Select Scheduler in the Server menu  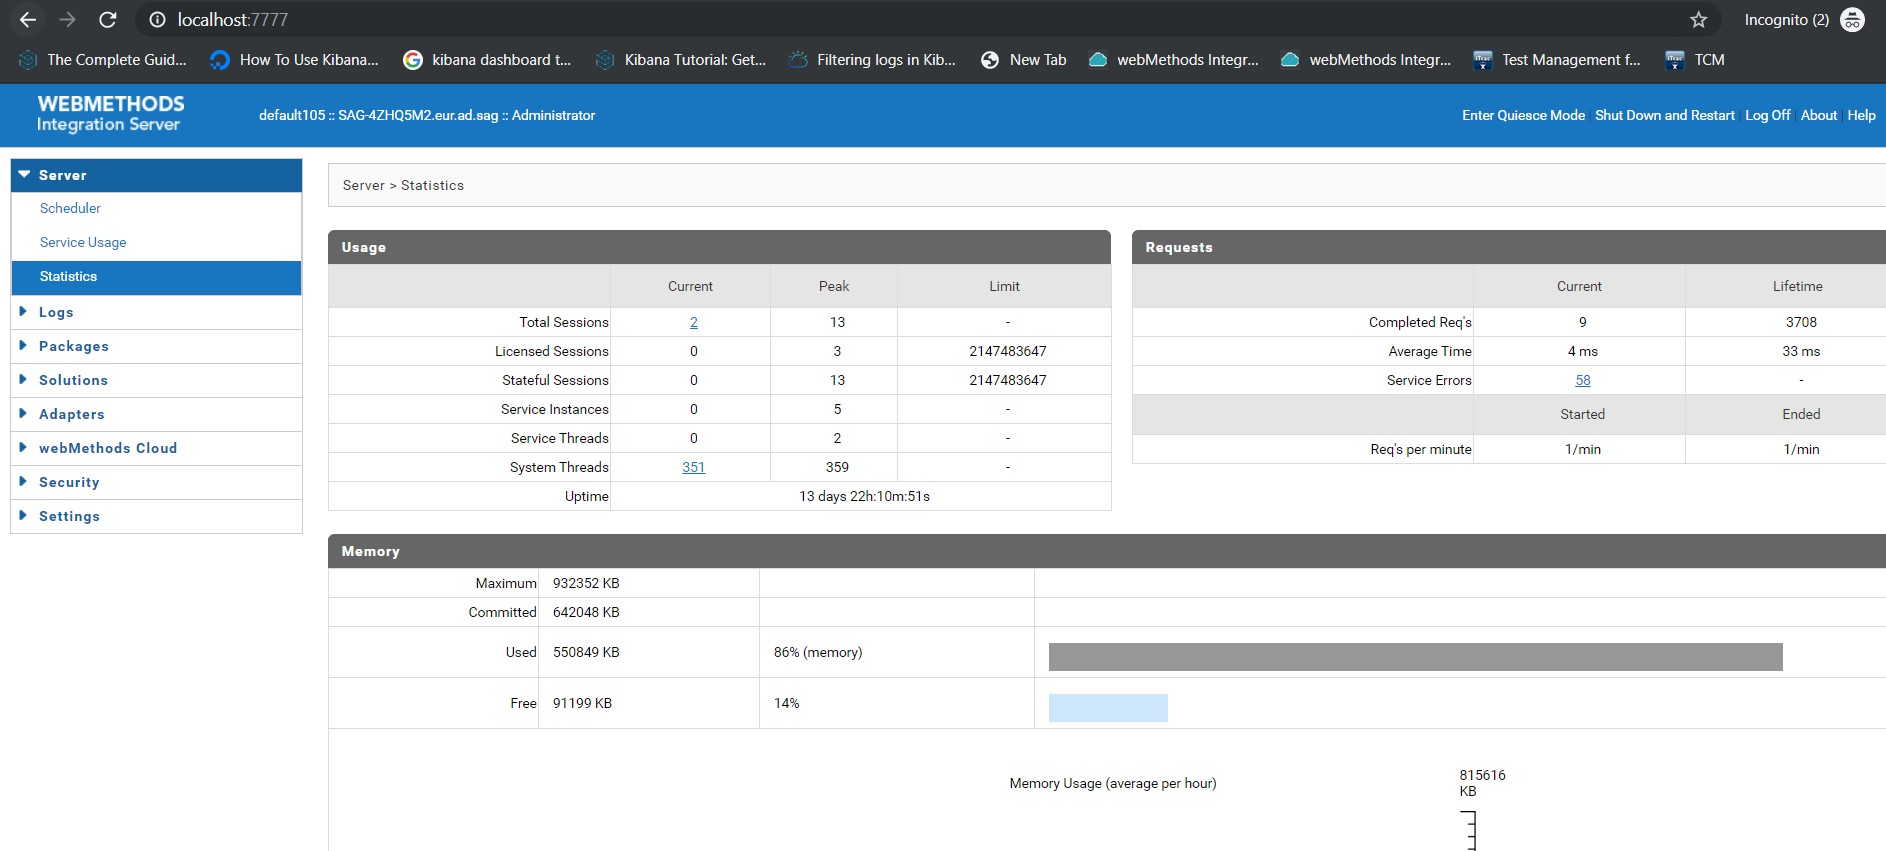70,208
